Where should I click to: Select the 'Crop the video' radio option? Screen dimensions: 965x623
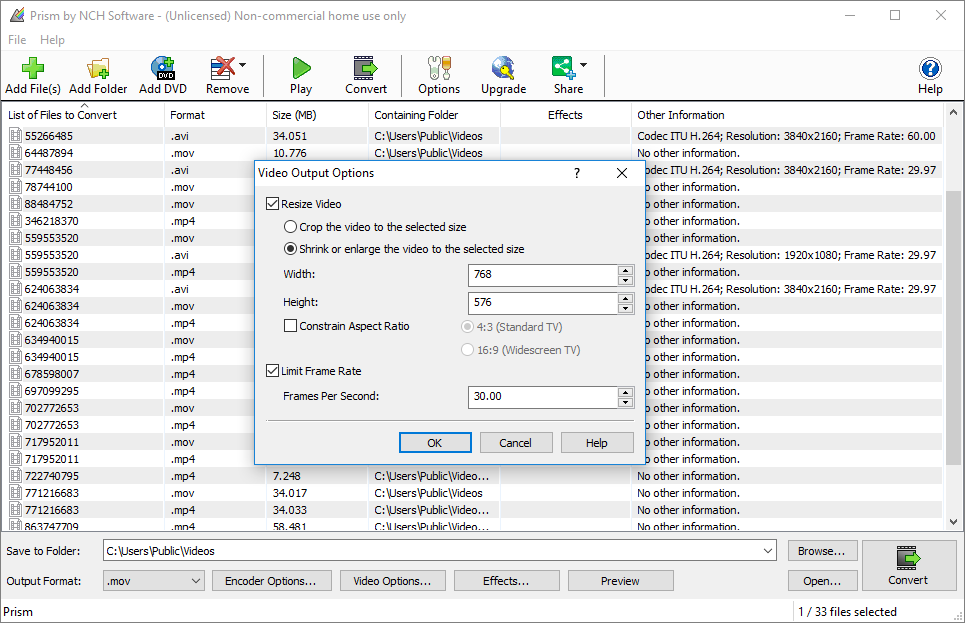291,226
